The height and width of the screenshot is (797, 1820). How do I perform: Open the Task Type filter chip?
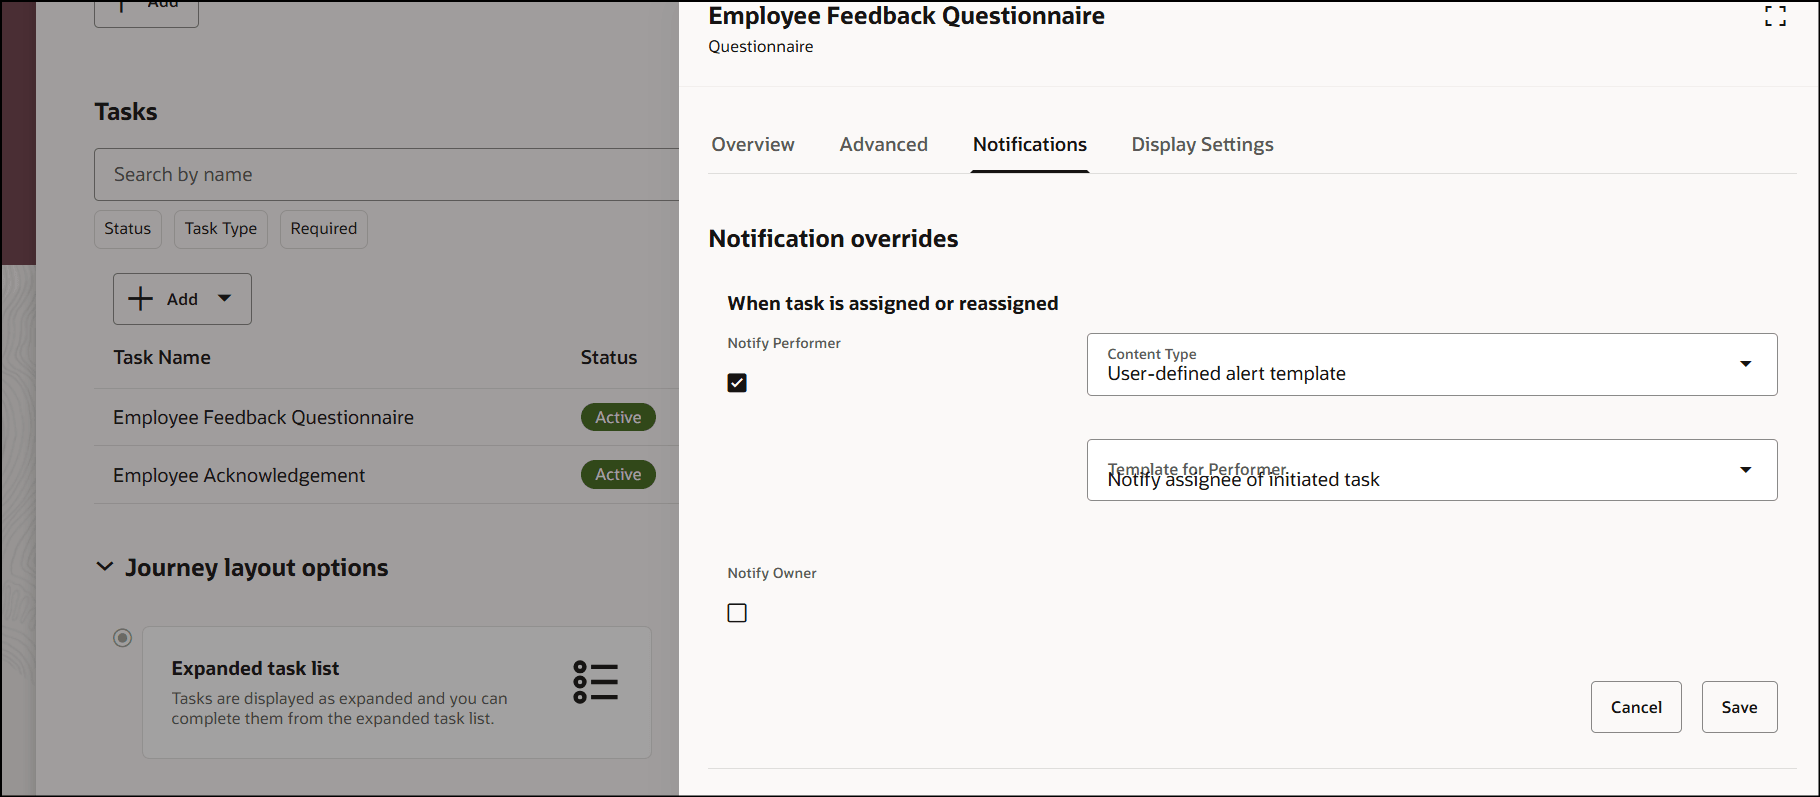221,229
